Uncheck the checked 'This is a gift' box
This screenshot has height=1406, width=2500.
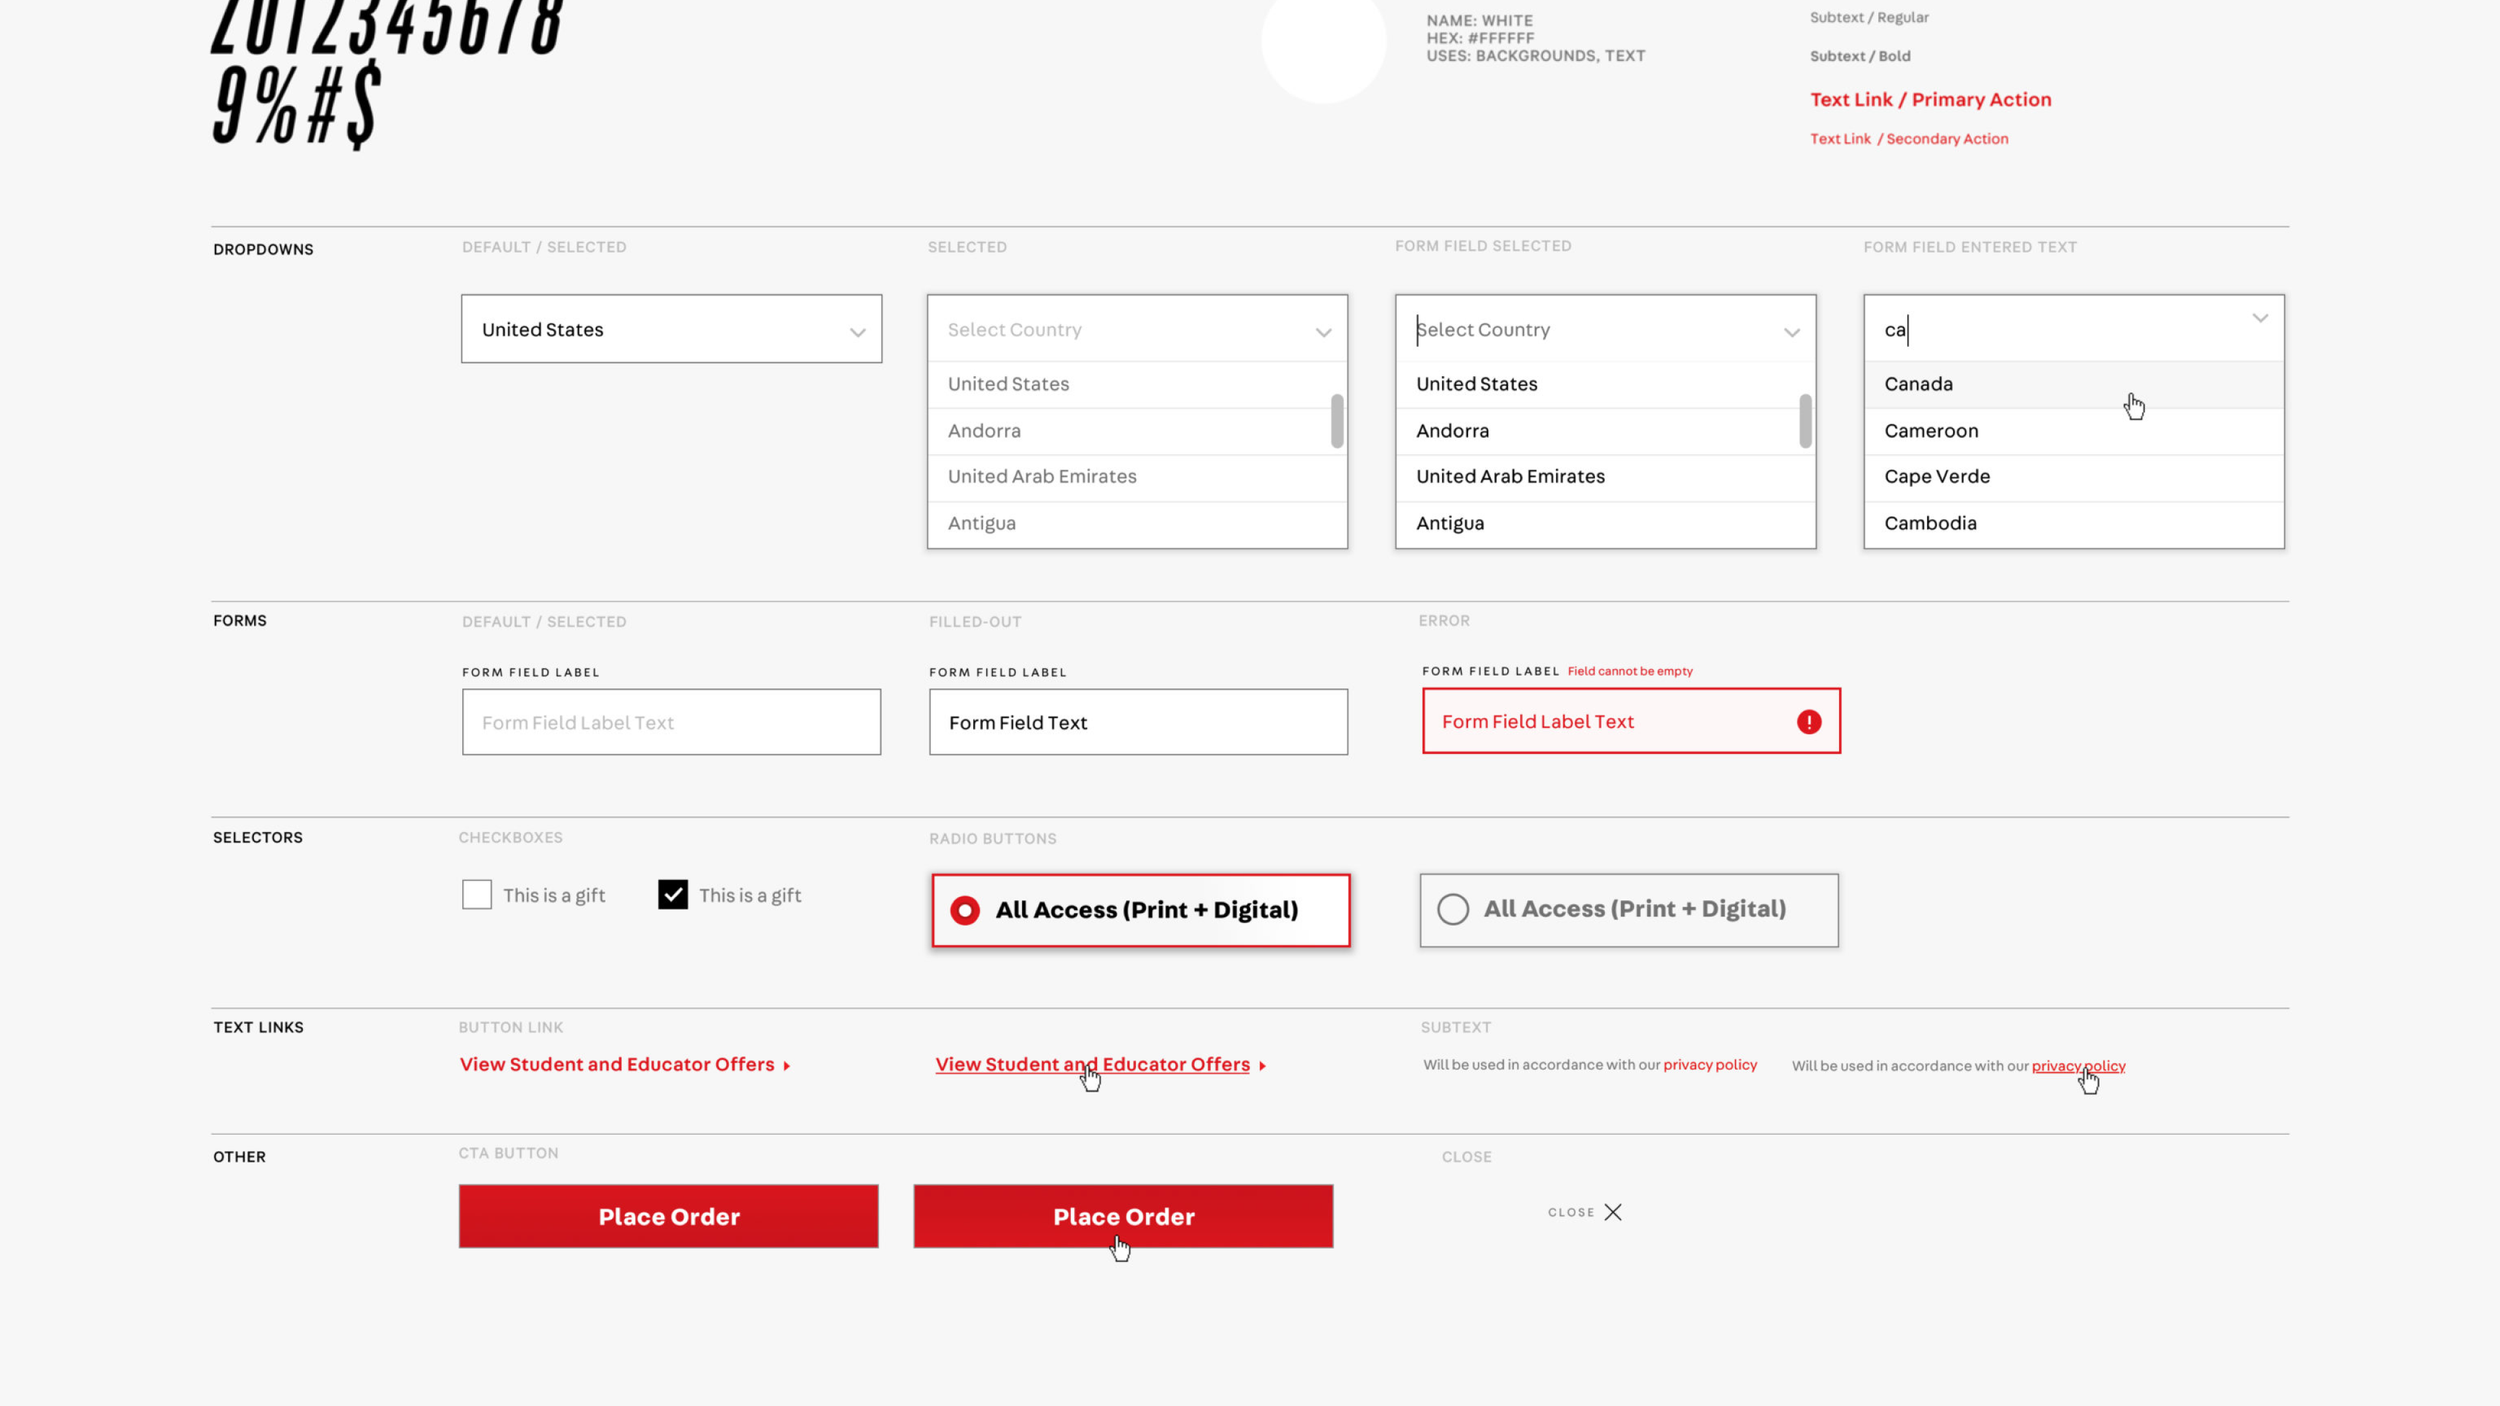tap(673, 894)
